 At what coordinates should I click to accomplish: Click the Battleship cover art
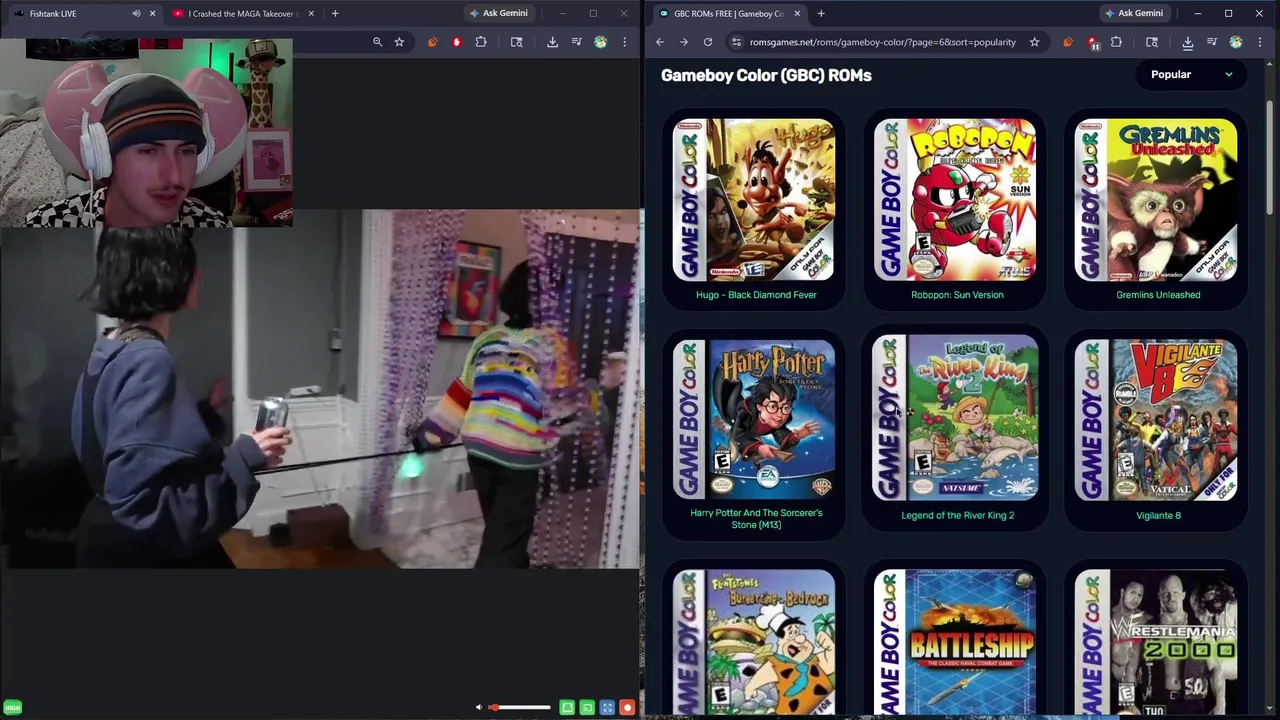point(955,642)
